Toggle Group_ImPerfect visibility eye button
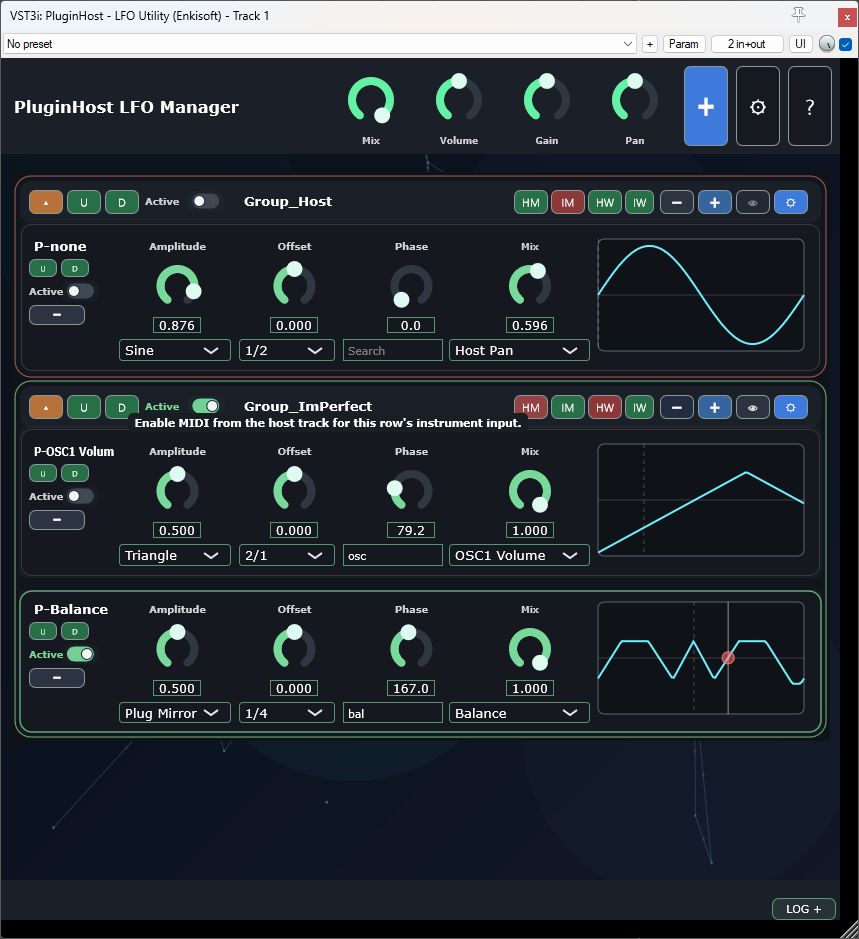 tap(753, 407)
